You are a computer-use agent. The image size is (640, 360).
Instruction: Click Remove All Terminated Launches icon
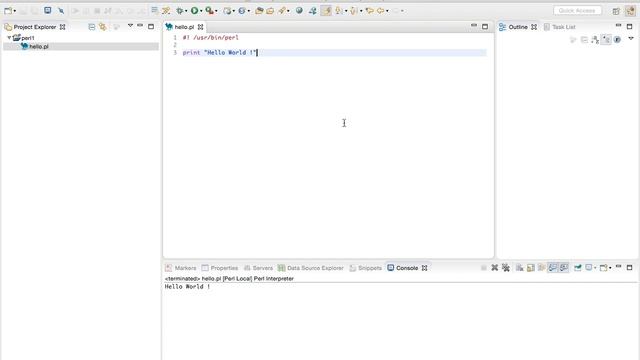tap(506, 268)
